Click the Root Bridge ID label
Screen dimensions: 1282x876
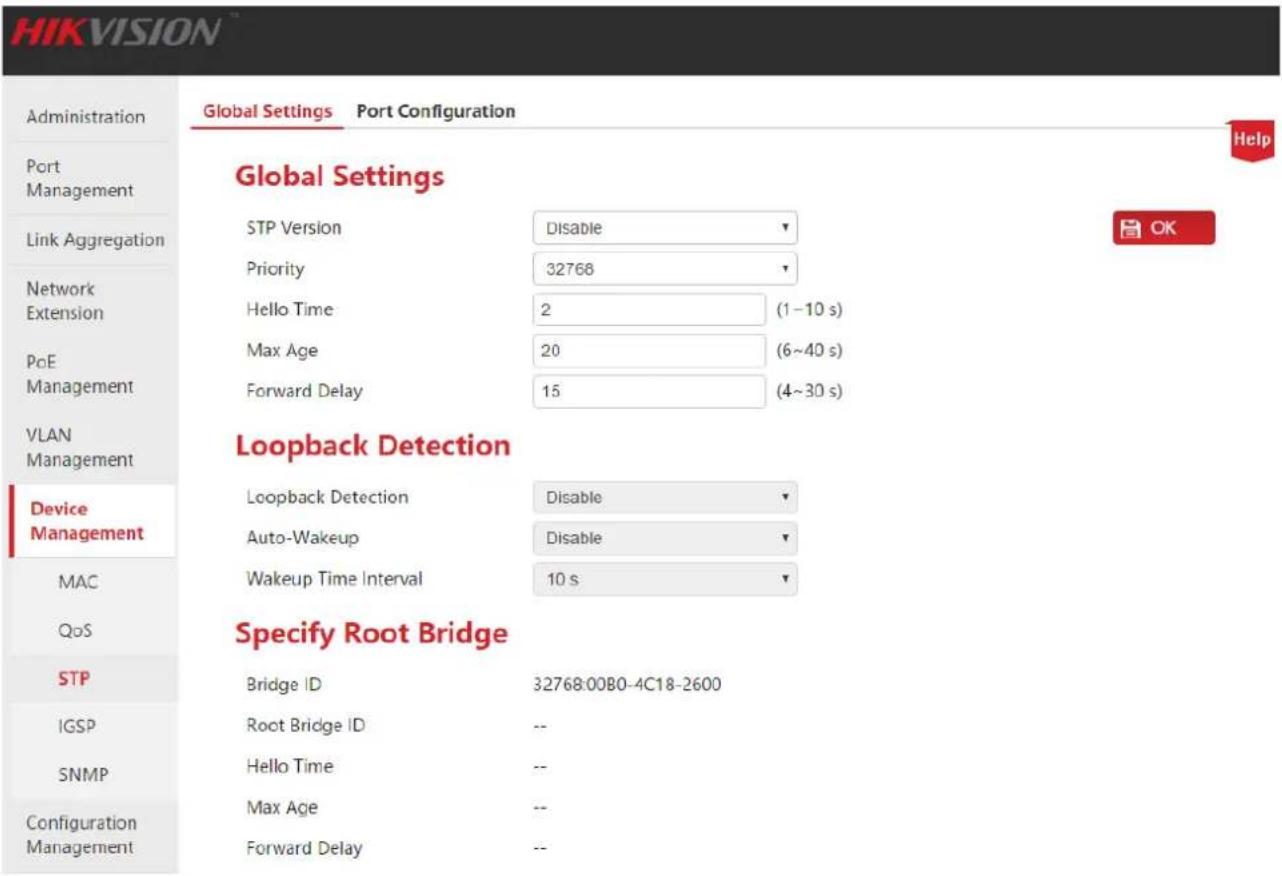(x=305, y=726)
